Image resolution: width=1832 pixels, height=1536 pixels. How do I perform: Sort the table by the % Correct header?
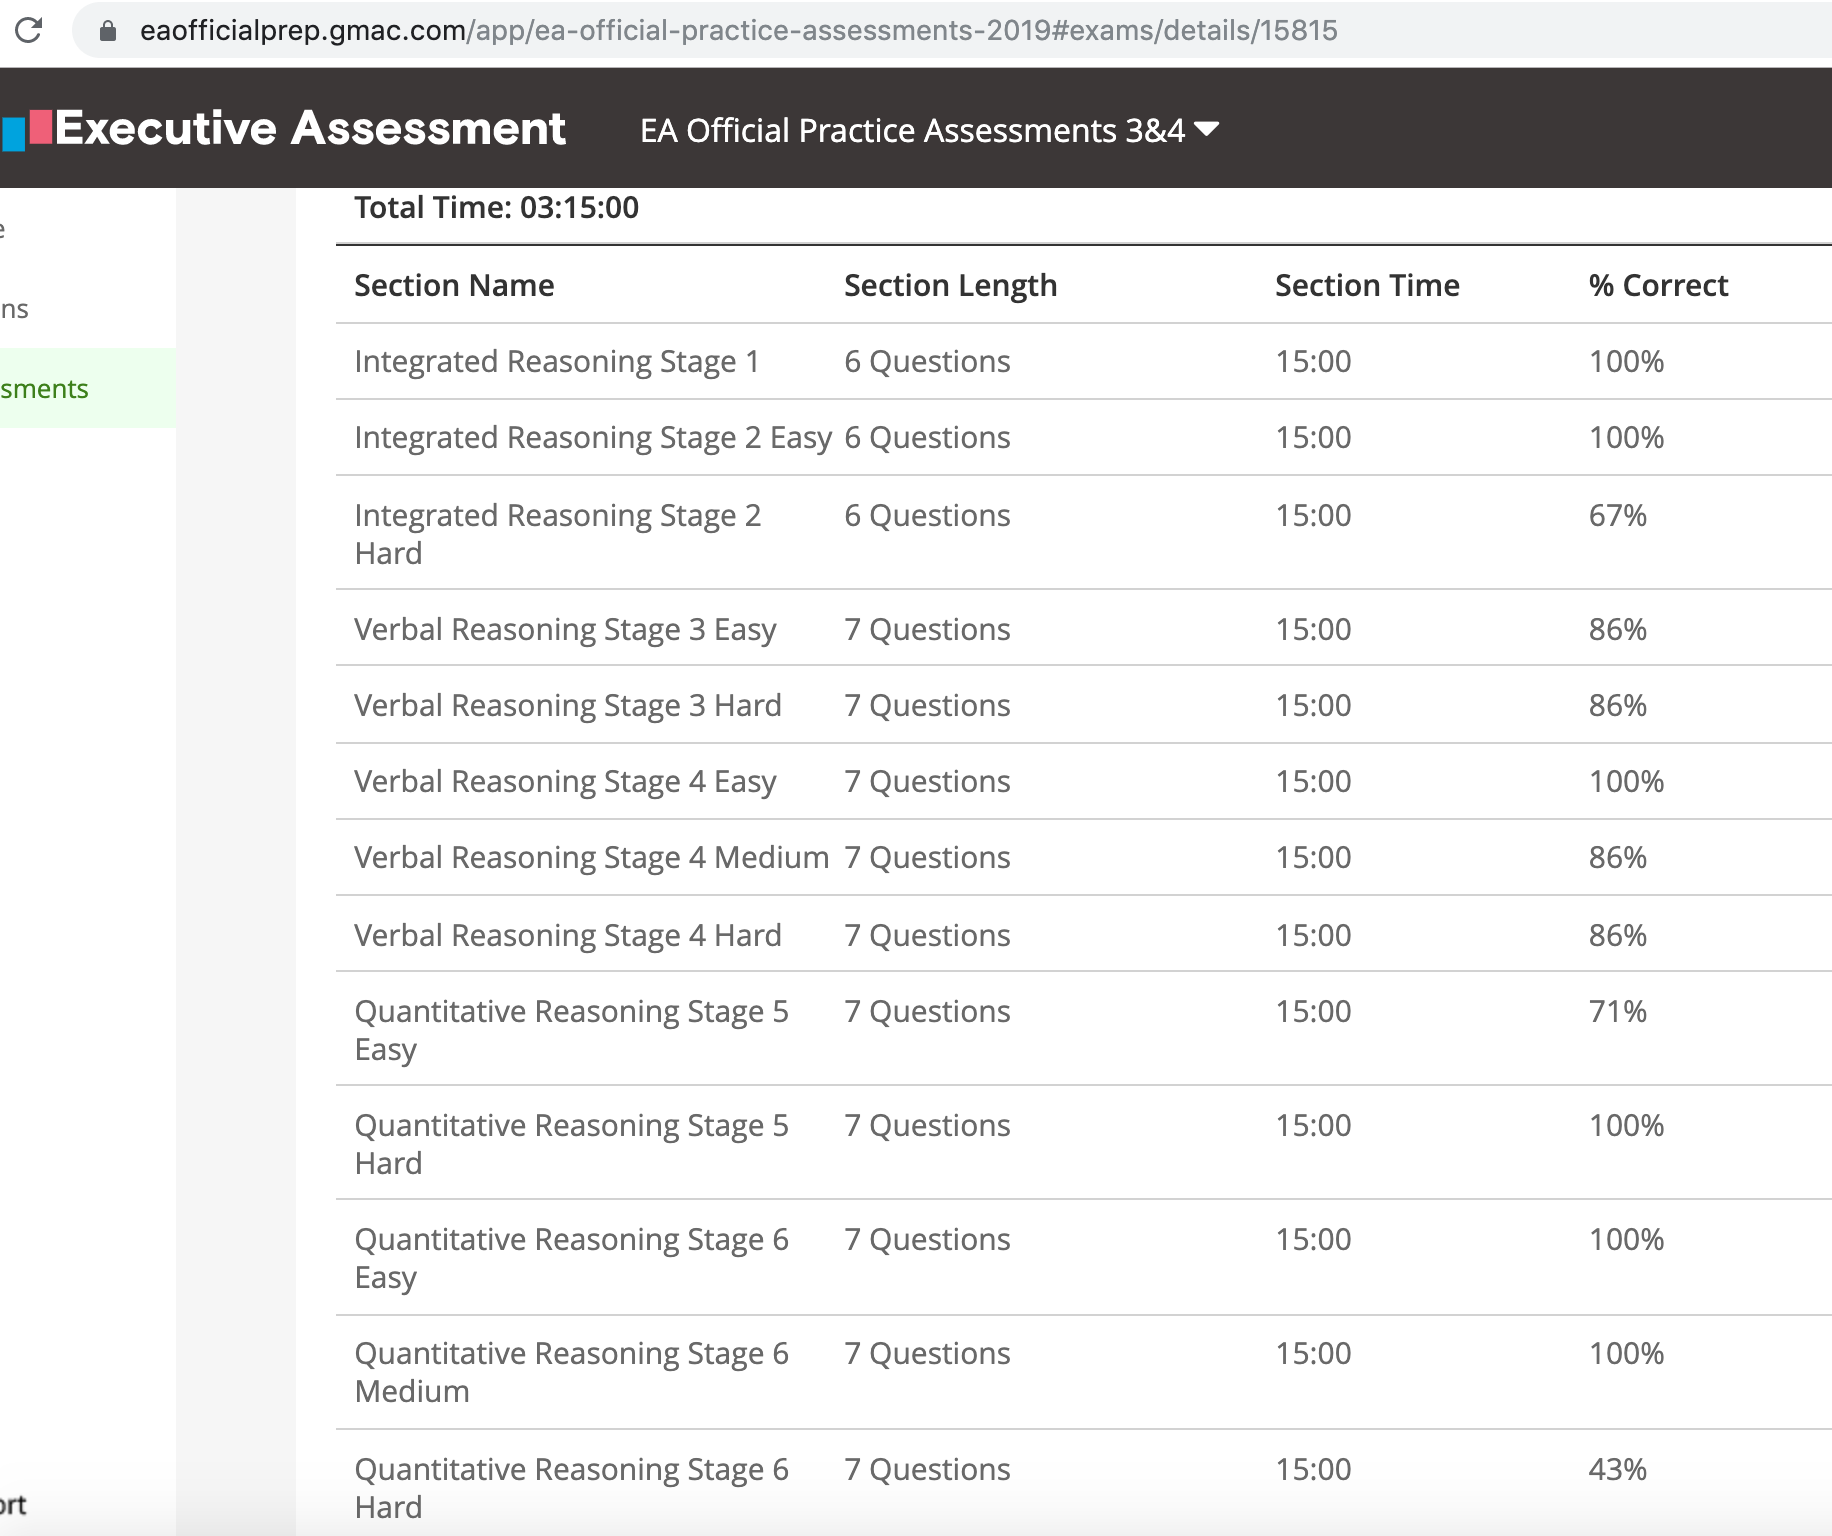(x=1657, y=285)
